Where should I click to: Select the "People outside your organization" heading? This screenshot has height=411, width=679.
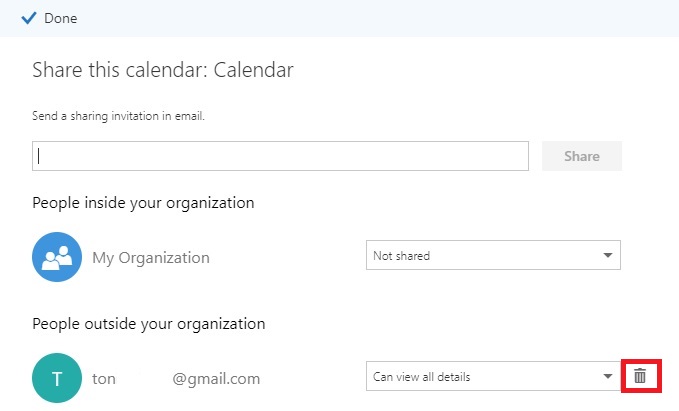[148, 324]
